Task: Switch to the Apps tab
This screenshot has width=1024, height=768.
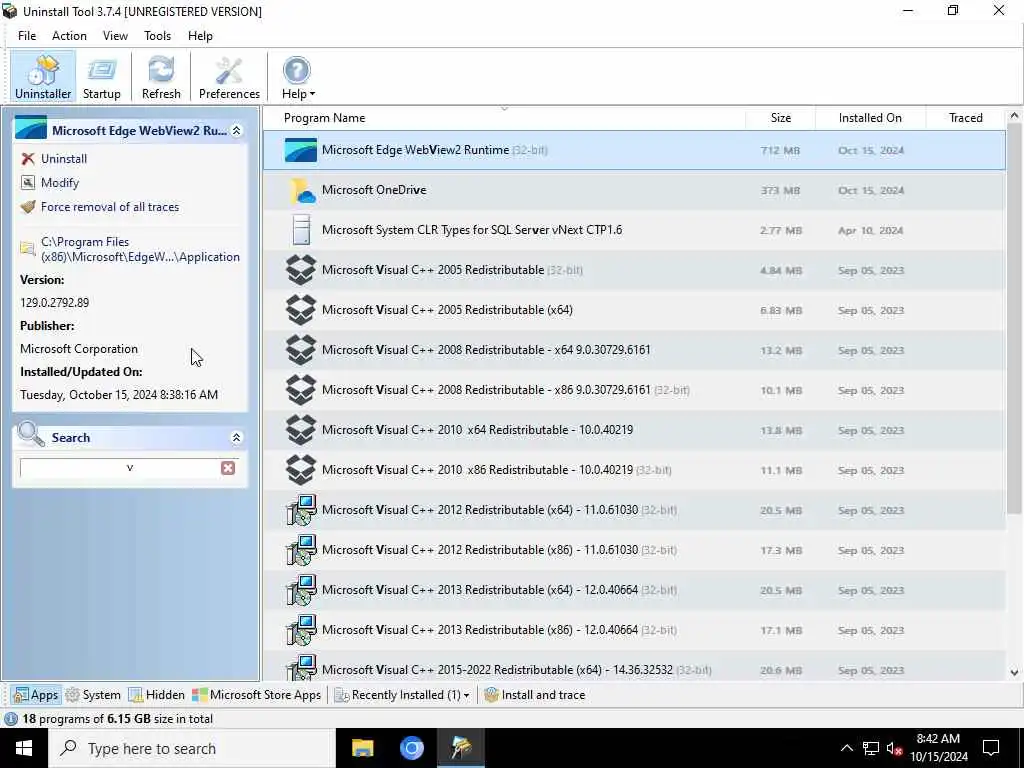Action: click(37, 695)
